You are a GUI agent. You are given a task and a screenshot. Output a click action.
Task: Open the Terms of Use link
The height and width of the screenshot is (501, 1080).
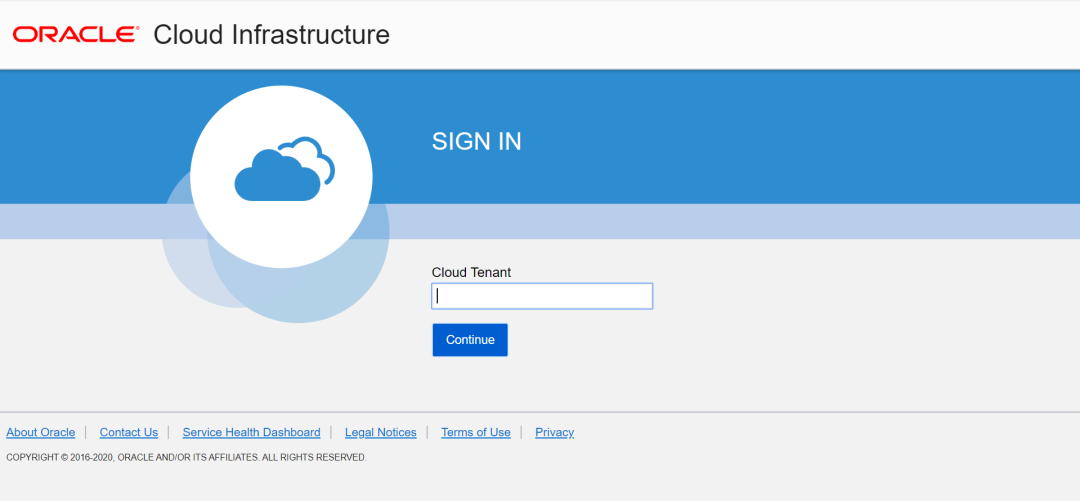click(x=476, y=432)
